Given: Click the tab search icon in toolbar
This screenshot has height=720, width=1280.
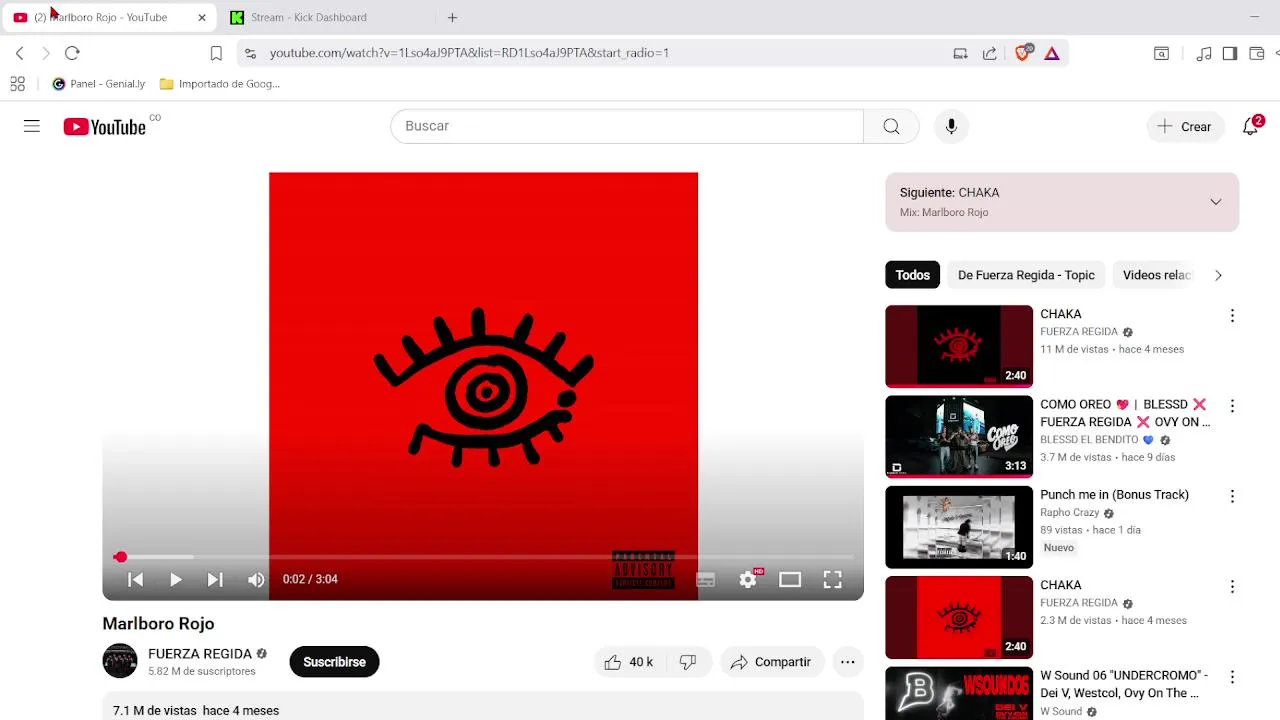Looking at the screenshot, I should (1161, 53).
